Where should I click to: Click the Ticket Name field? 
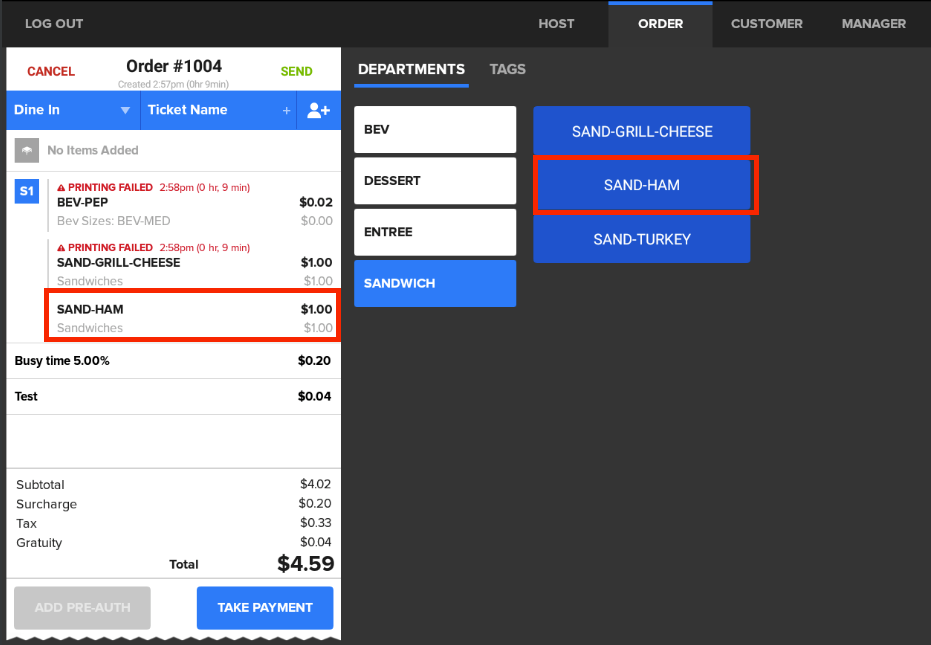point(210,110)
